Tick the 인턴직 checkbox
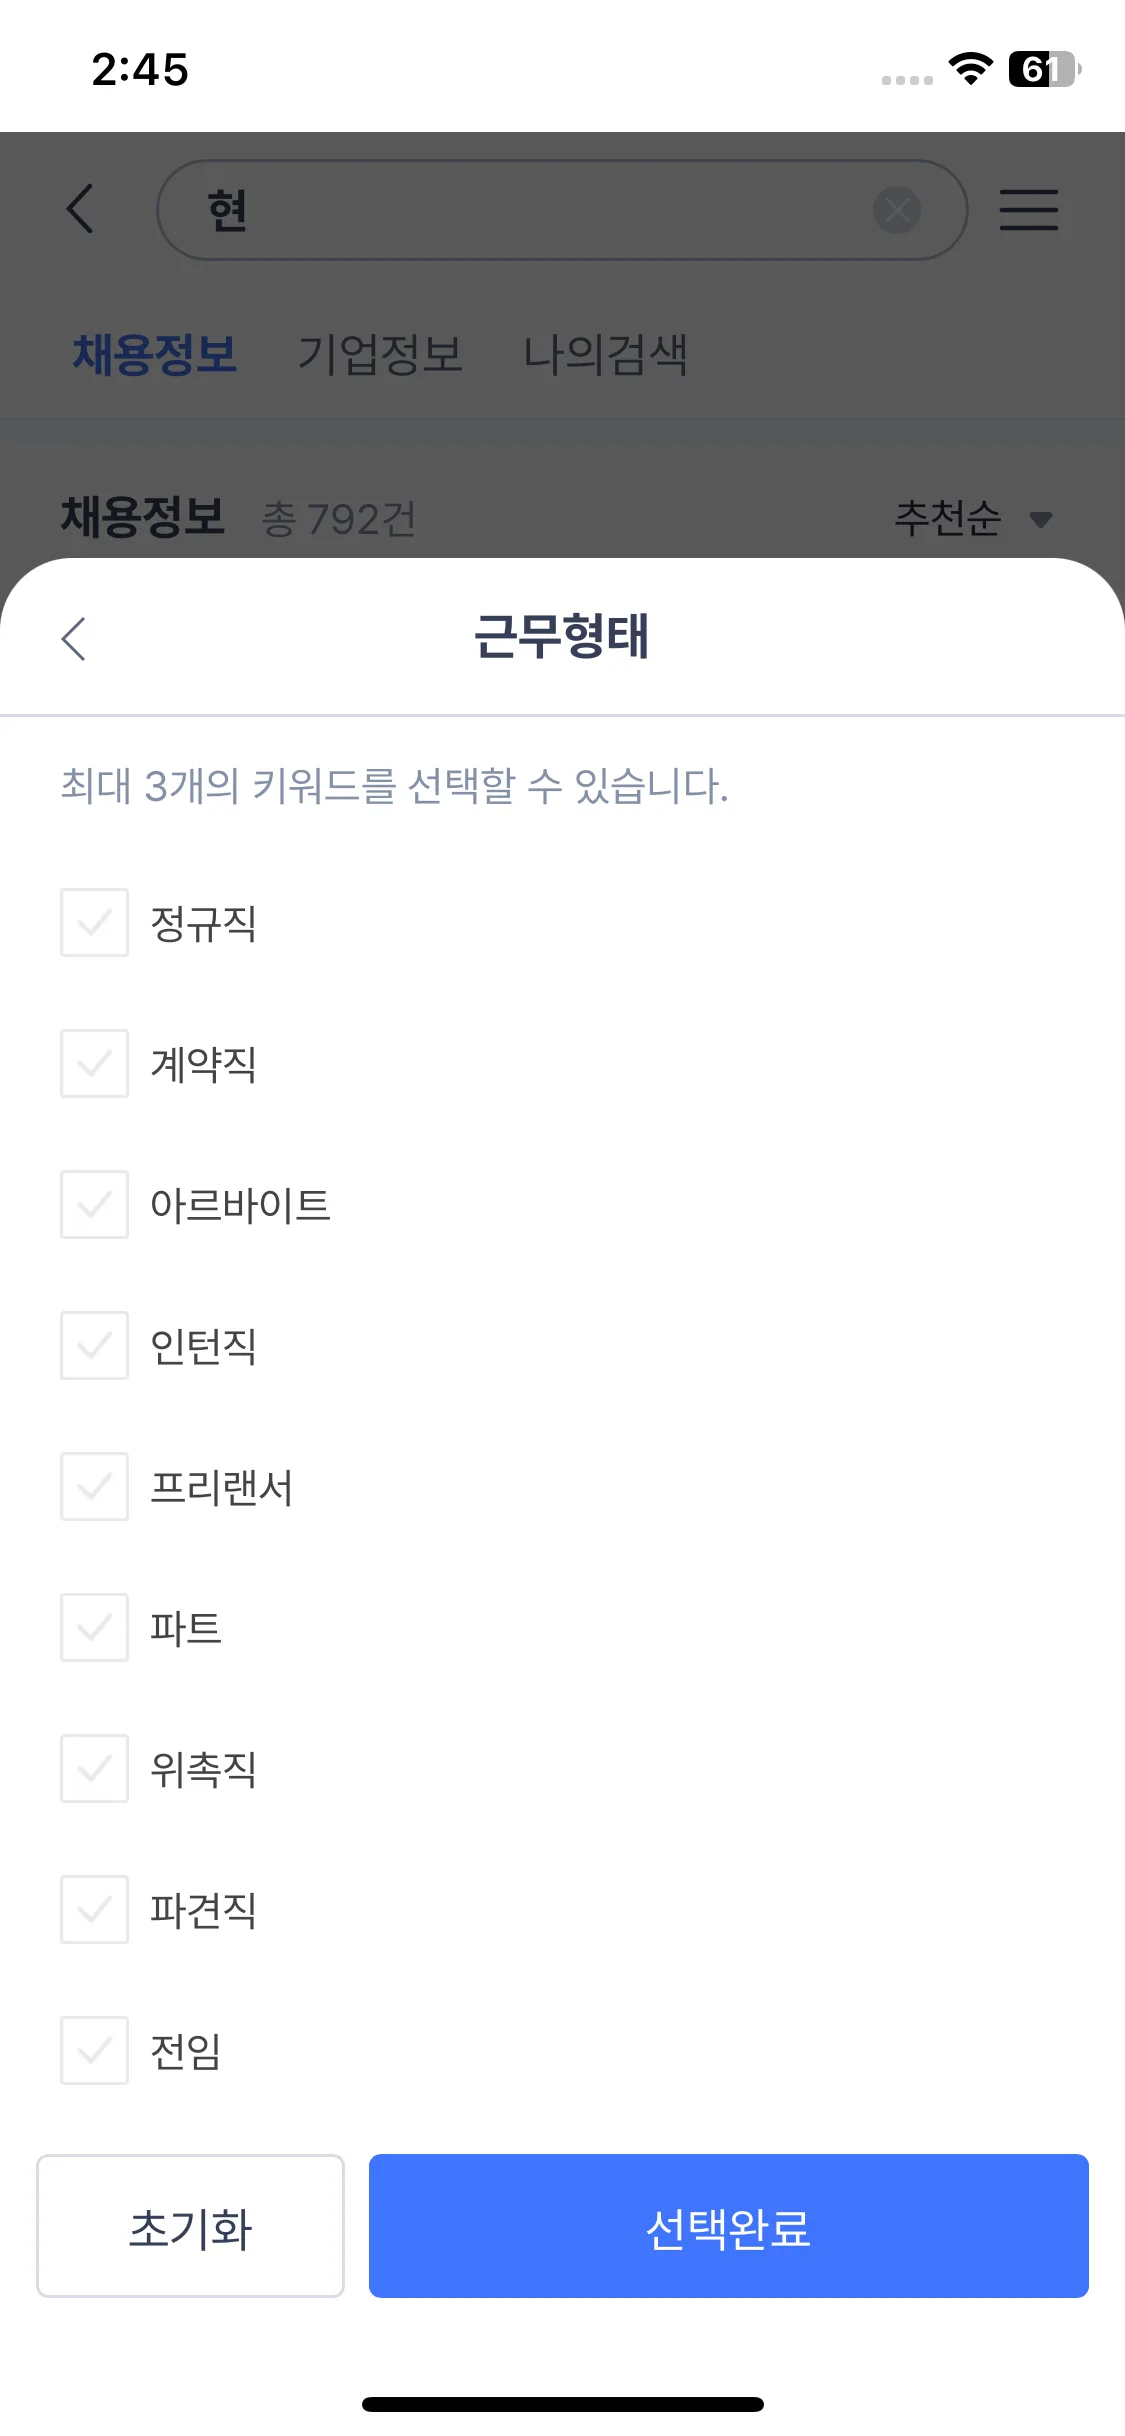1125x2436 pixels. [95, 1345]
